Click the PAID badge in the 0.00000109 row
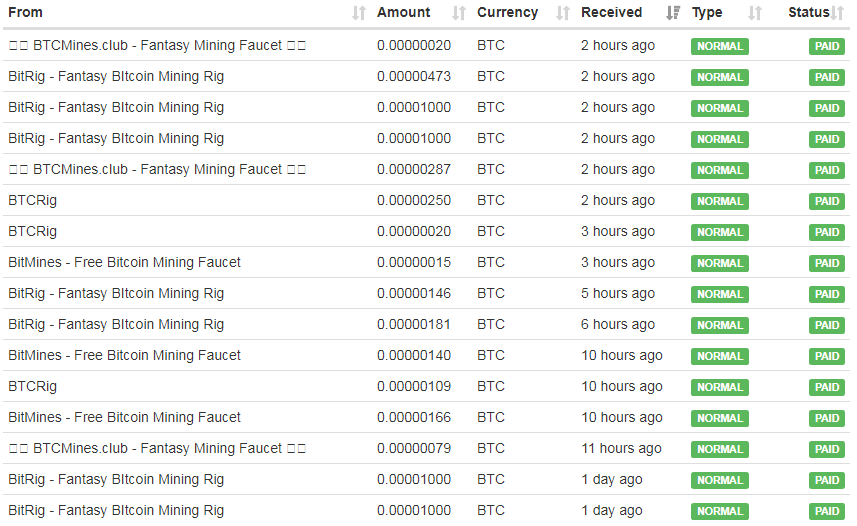Viewport: 857px width, 526px height. [x=827, y=387]
